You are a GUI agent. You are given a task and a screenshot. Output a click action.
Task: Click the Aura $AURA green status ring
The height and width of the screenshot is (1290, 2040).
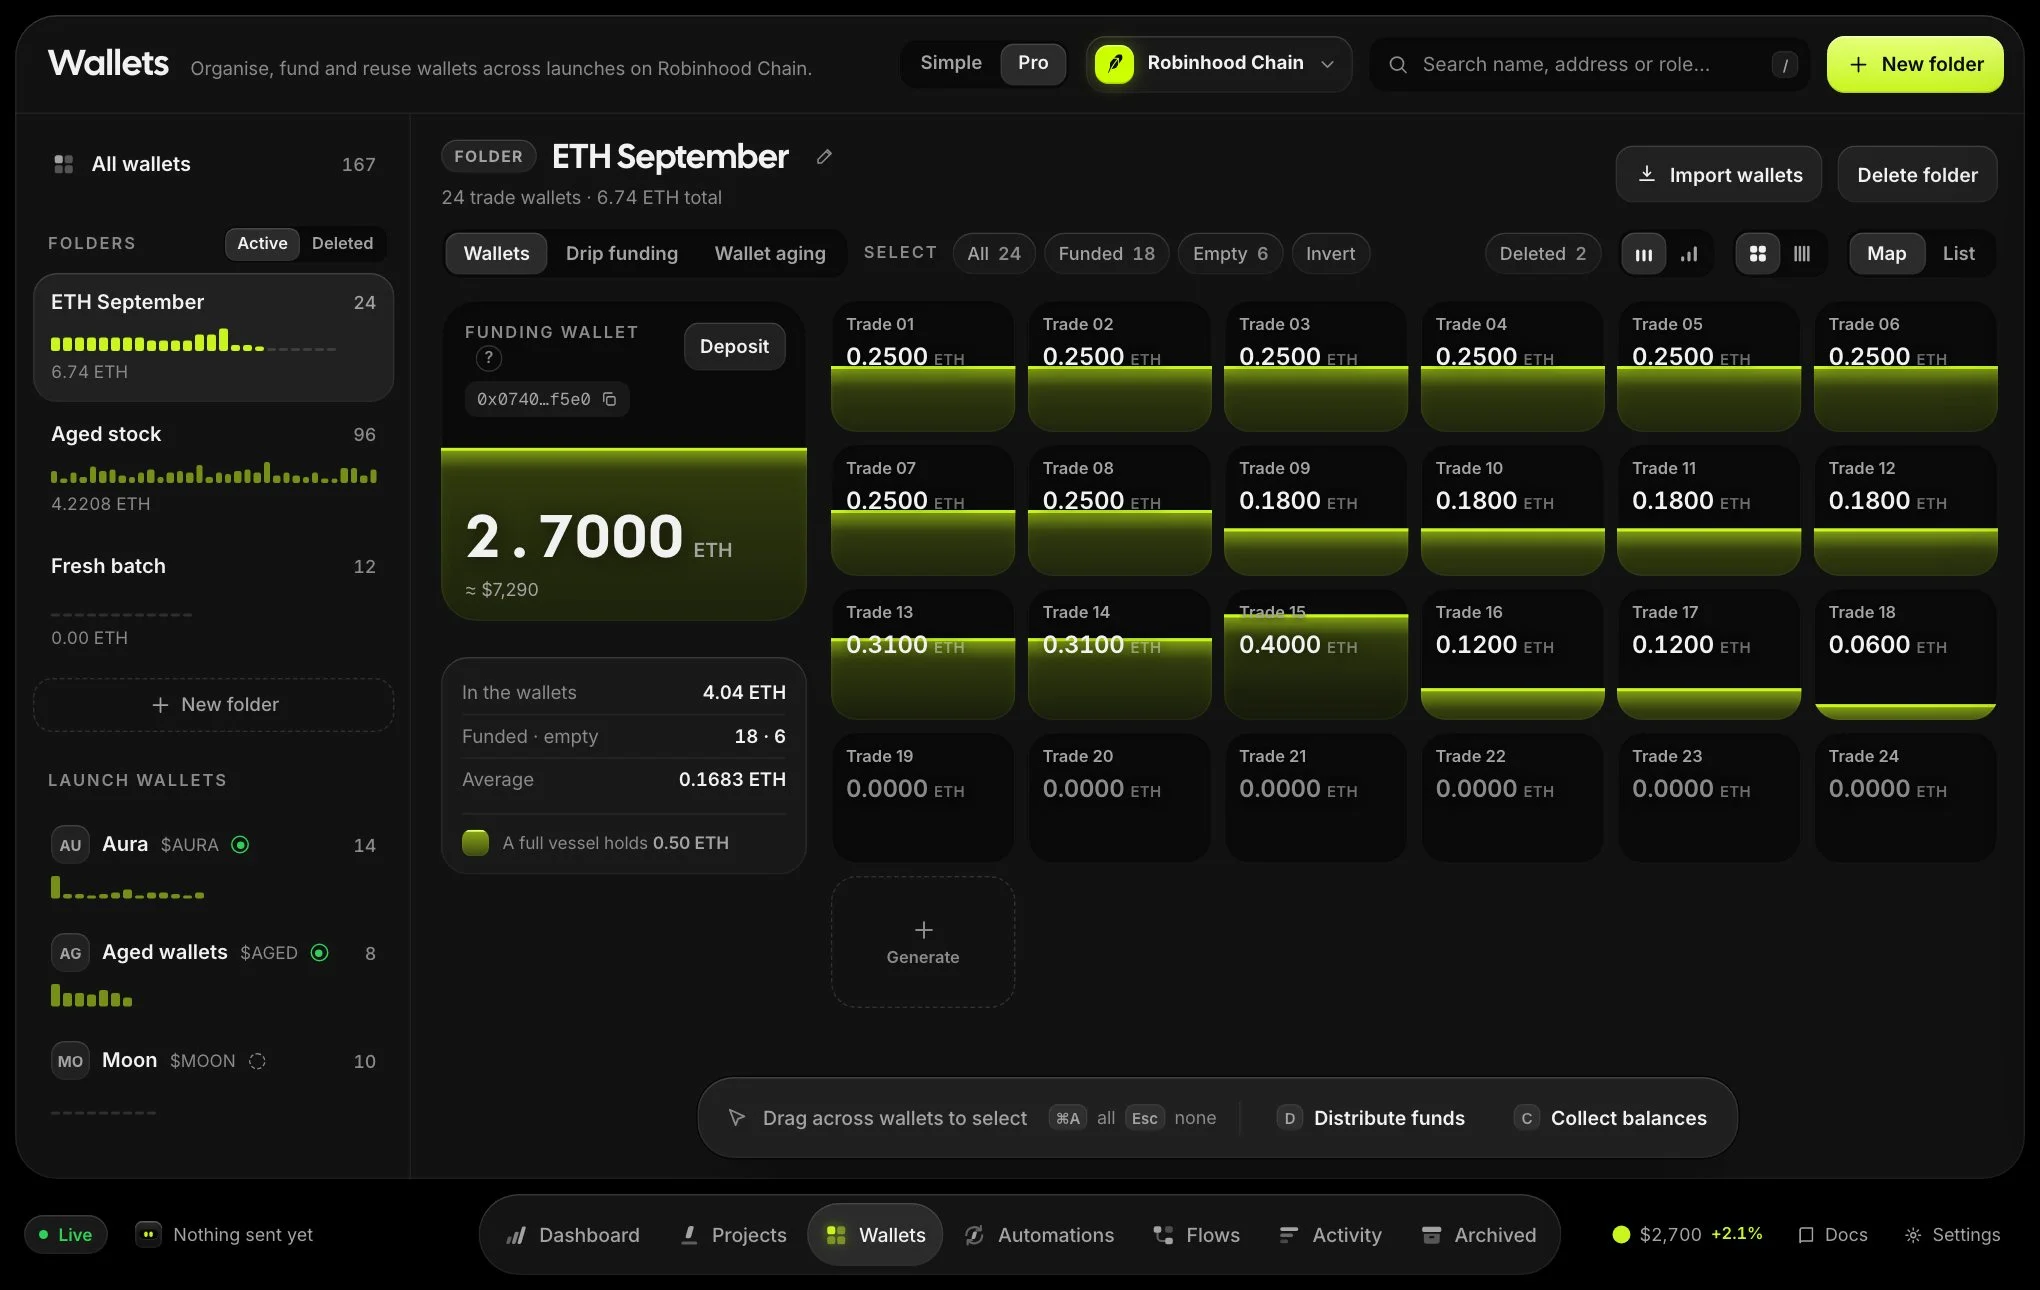pyautogui.click(x=240, y=845)
